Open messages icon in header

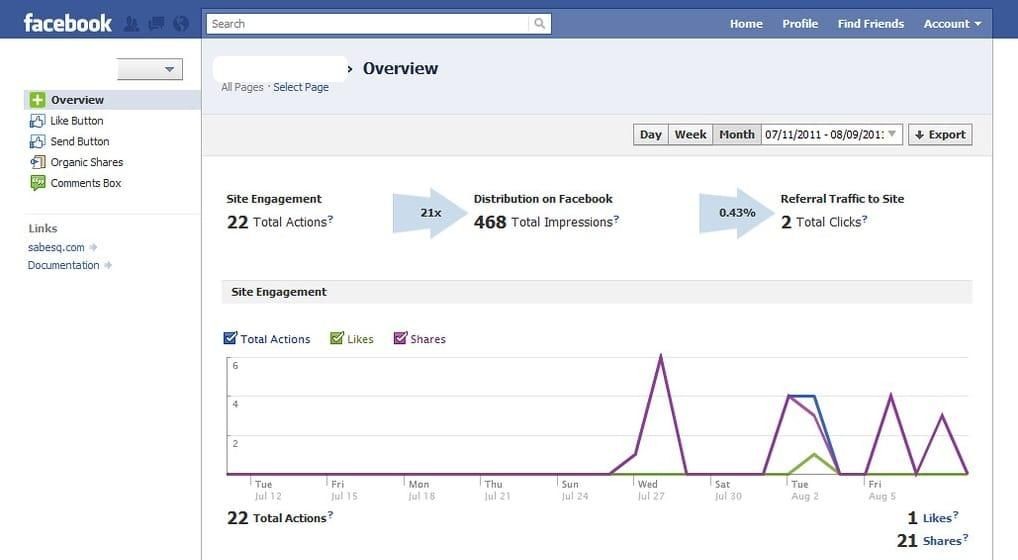(x=156, y=24)
